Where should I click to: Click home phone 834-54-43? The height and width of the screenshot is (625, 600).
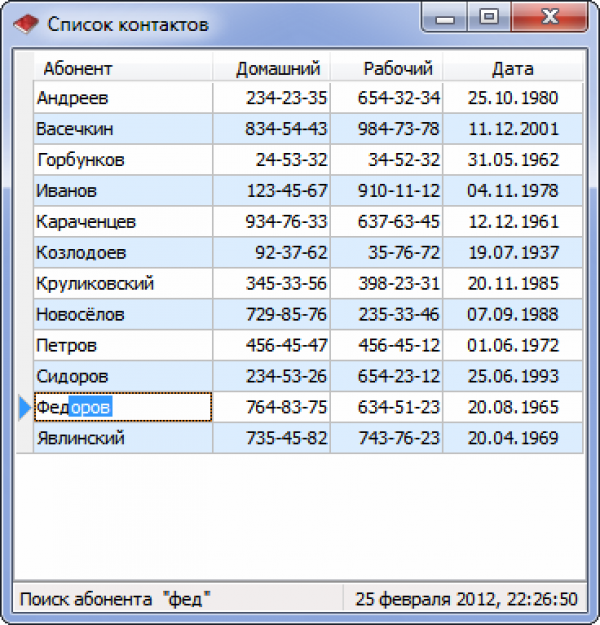click(x=271, y=129)
